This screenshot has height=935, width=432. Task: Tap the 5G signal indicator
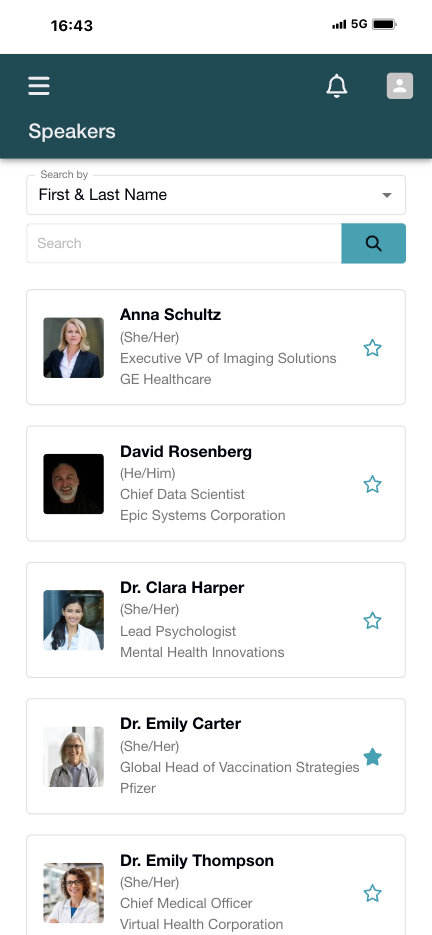pos(359,24)
